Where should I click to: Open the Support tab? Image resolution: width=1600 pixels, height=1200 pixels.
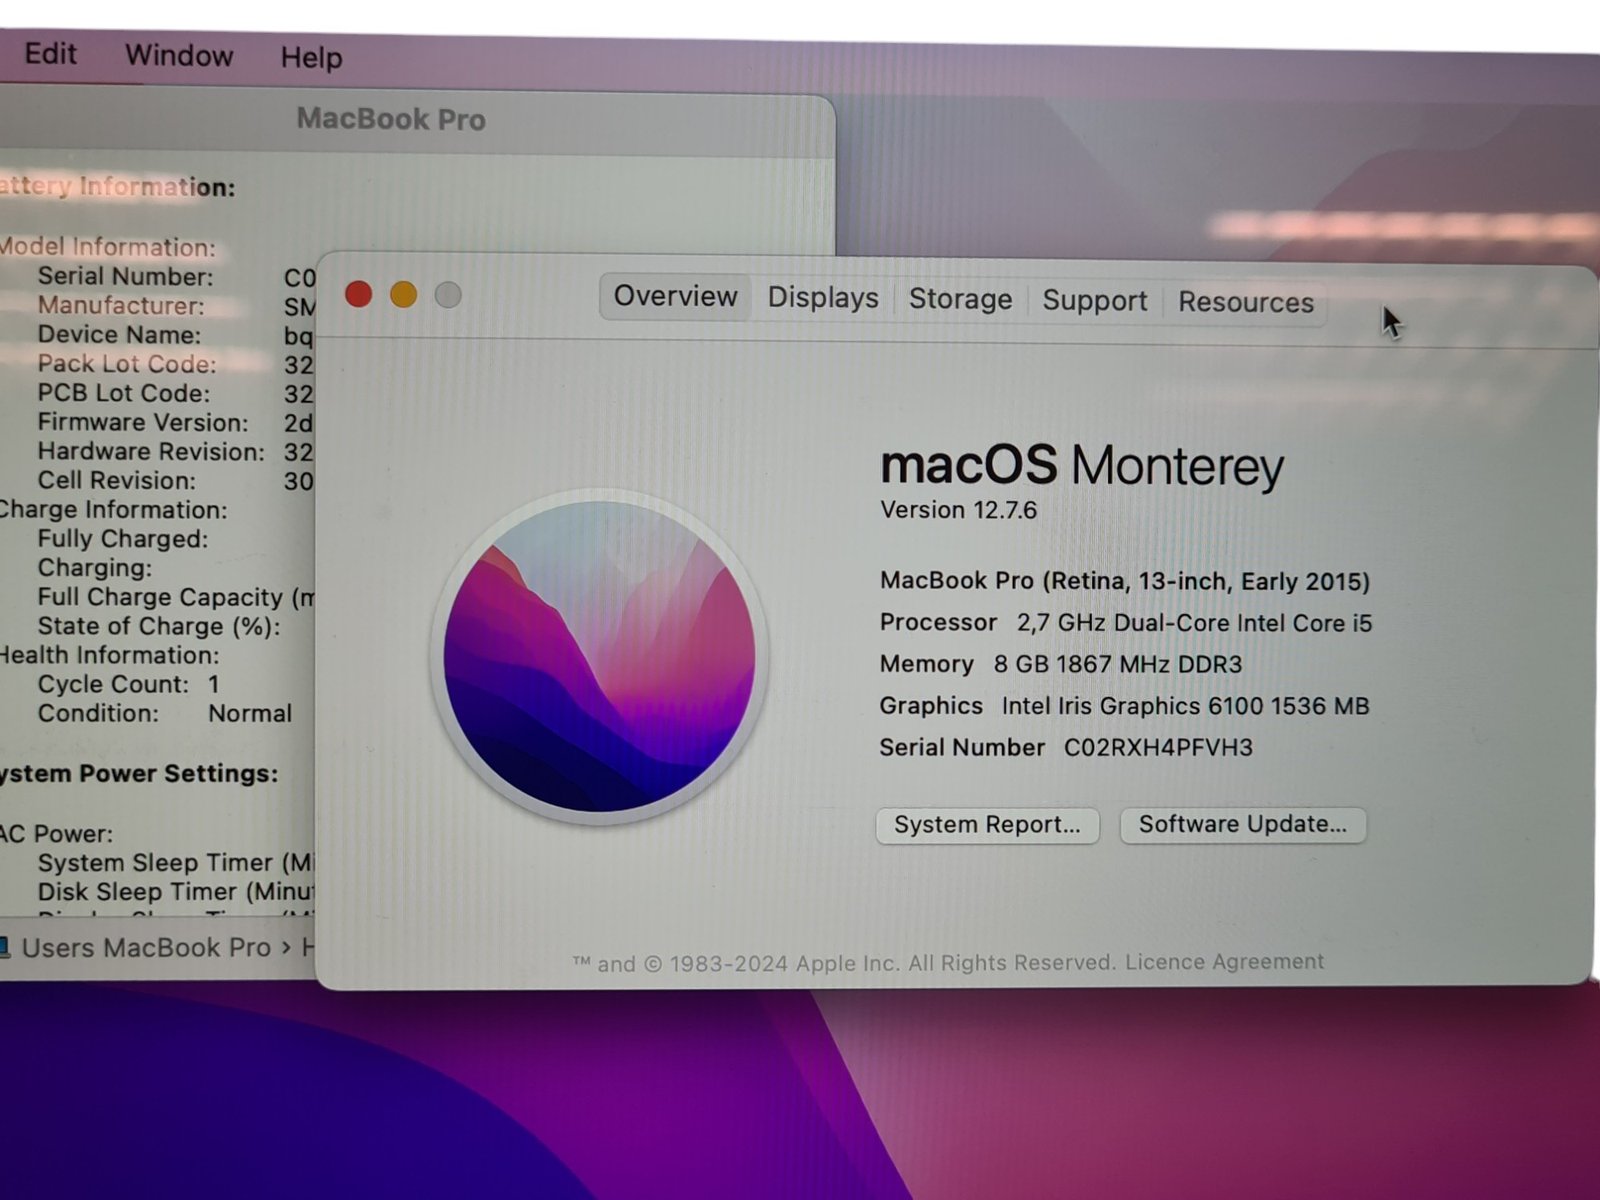tap(1094, 301)
